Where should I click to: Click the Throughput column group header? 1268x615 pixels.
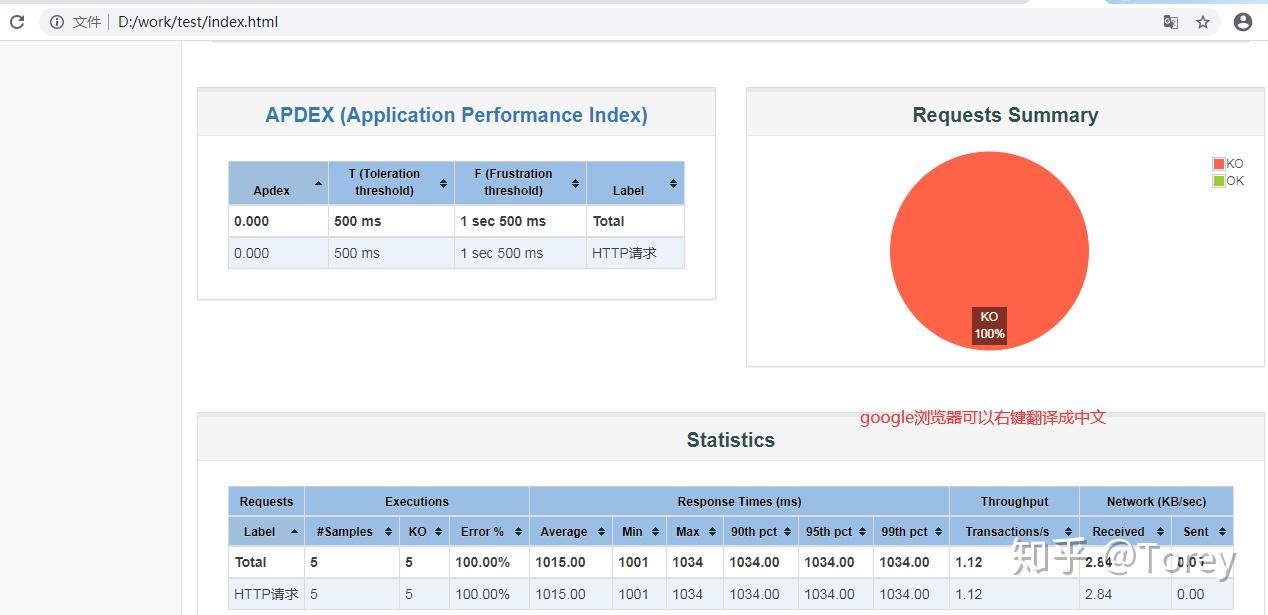coord(1014,502)
